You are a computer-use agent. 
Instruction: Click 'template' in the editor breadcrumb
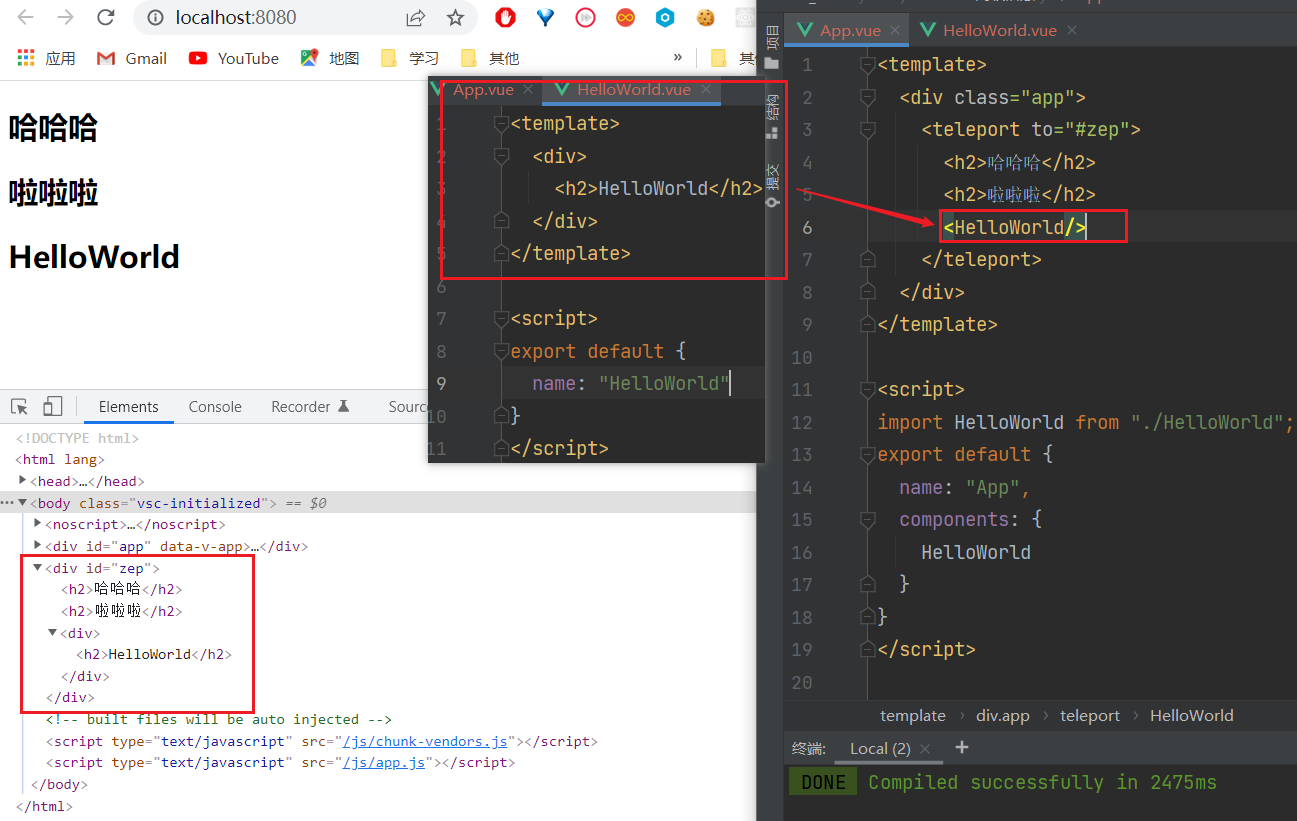click(913, 716)
